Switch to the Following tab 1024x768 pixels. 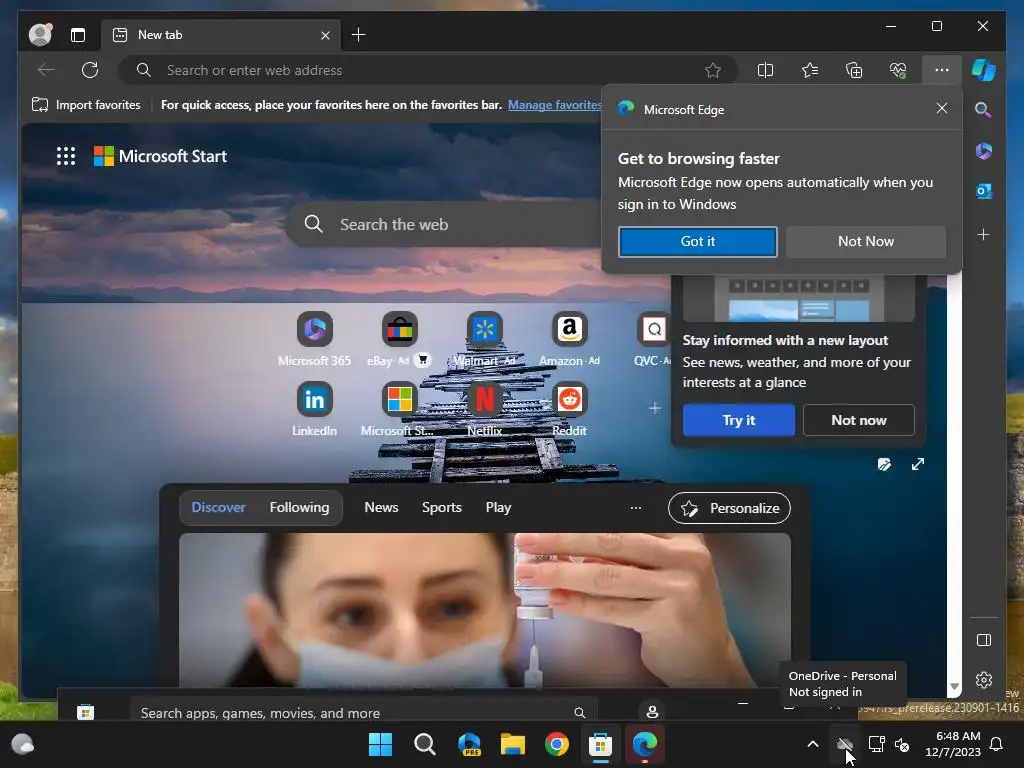pyautogui.click(x=299, y=507)
